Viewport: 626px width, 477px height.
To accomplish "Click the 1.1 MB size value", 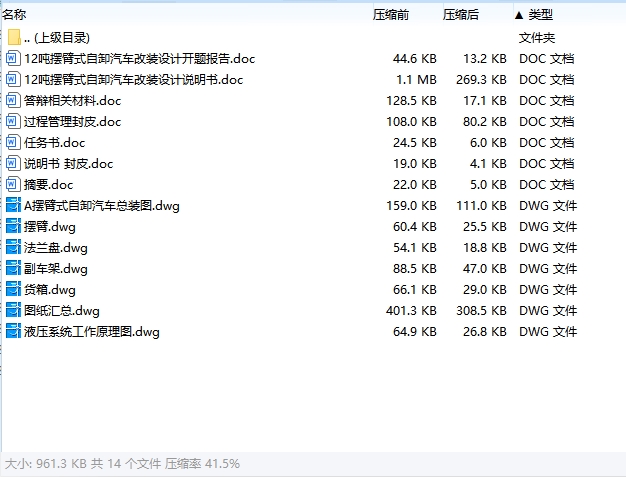I will (416, 79).
